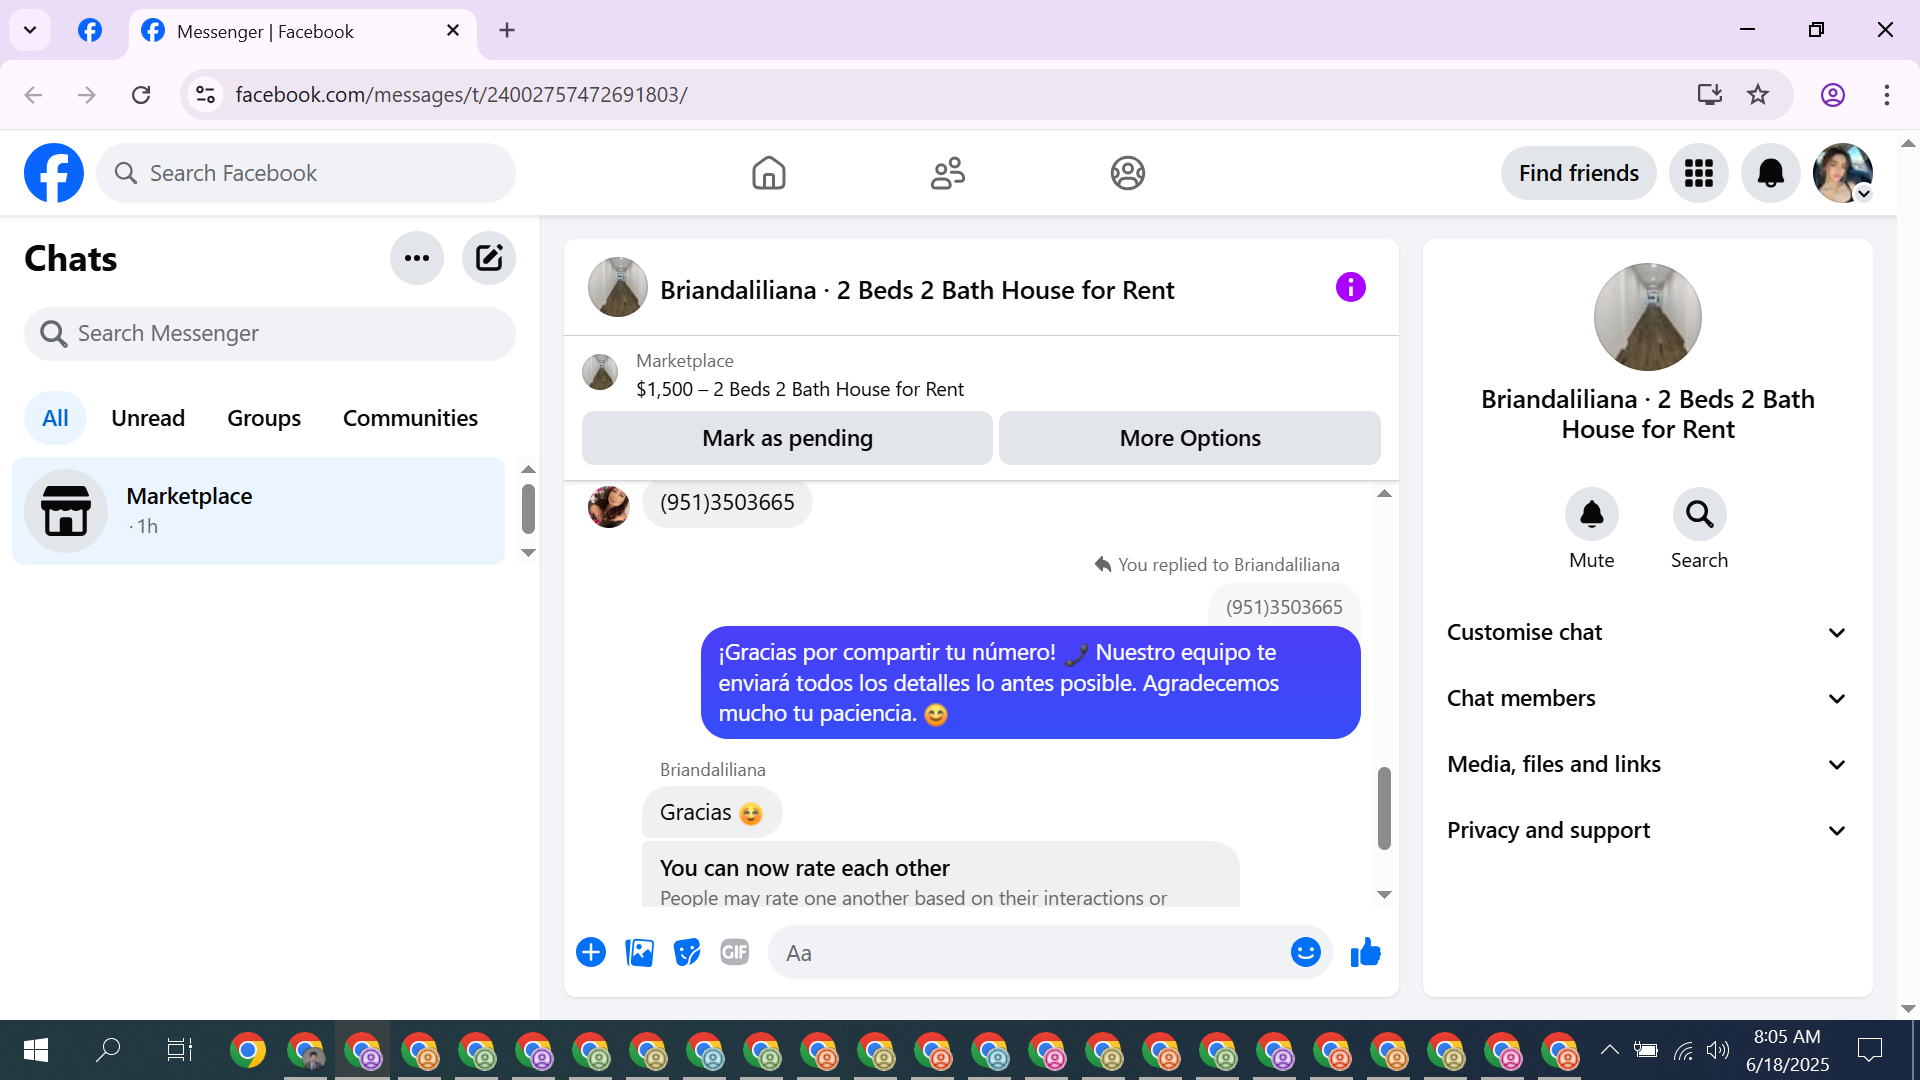Open the Facebook menu grid icon

coord(1699,173)
